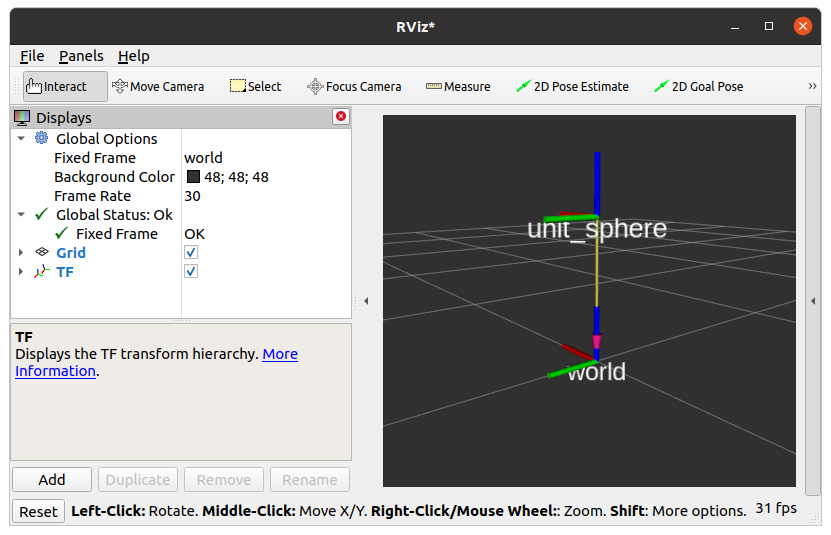
Task: Minimize the RViz window
Action: [735, 27]
